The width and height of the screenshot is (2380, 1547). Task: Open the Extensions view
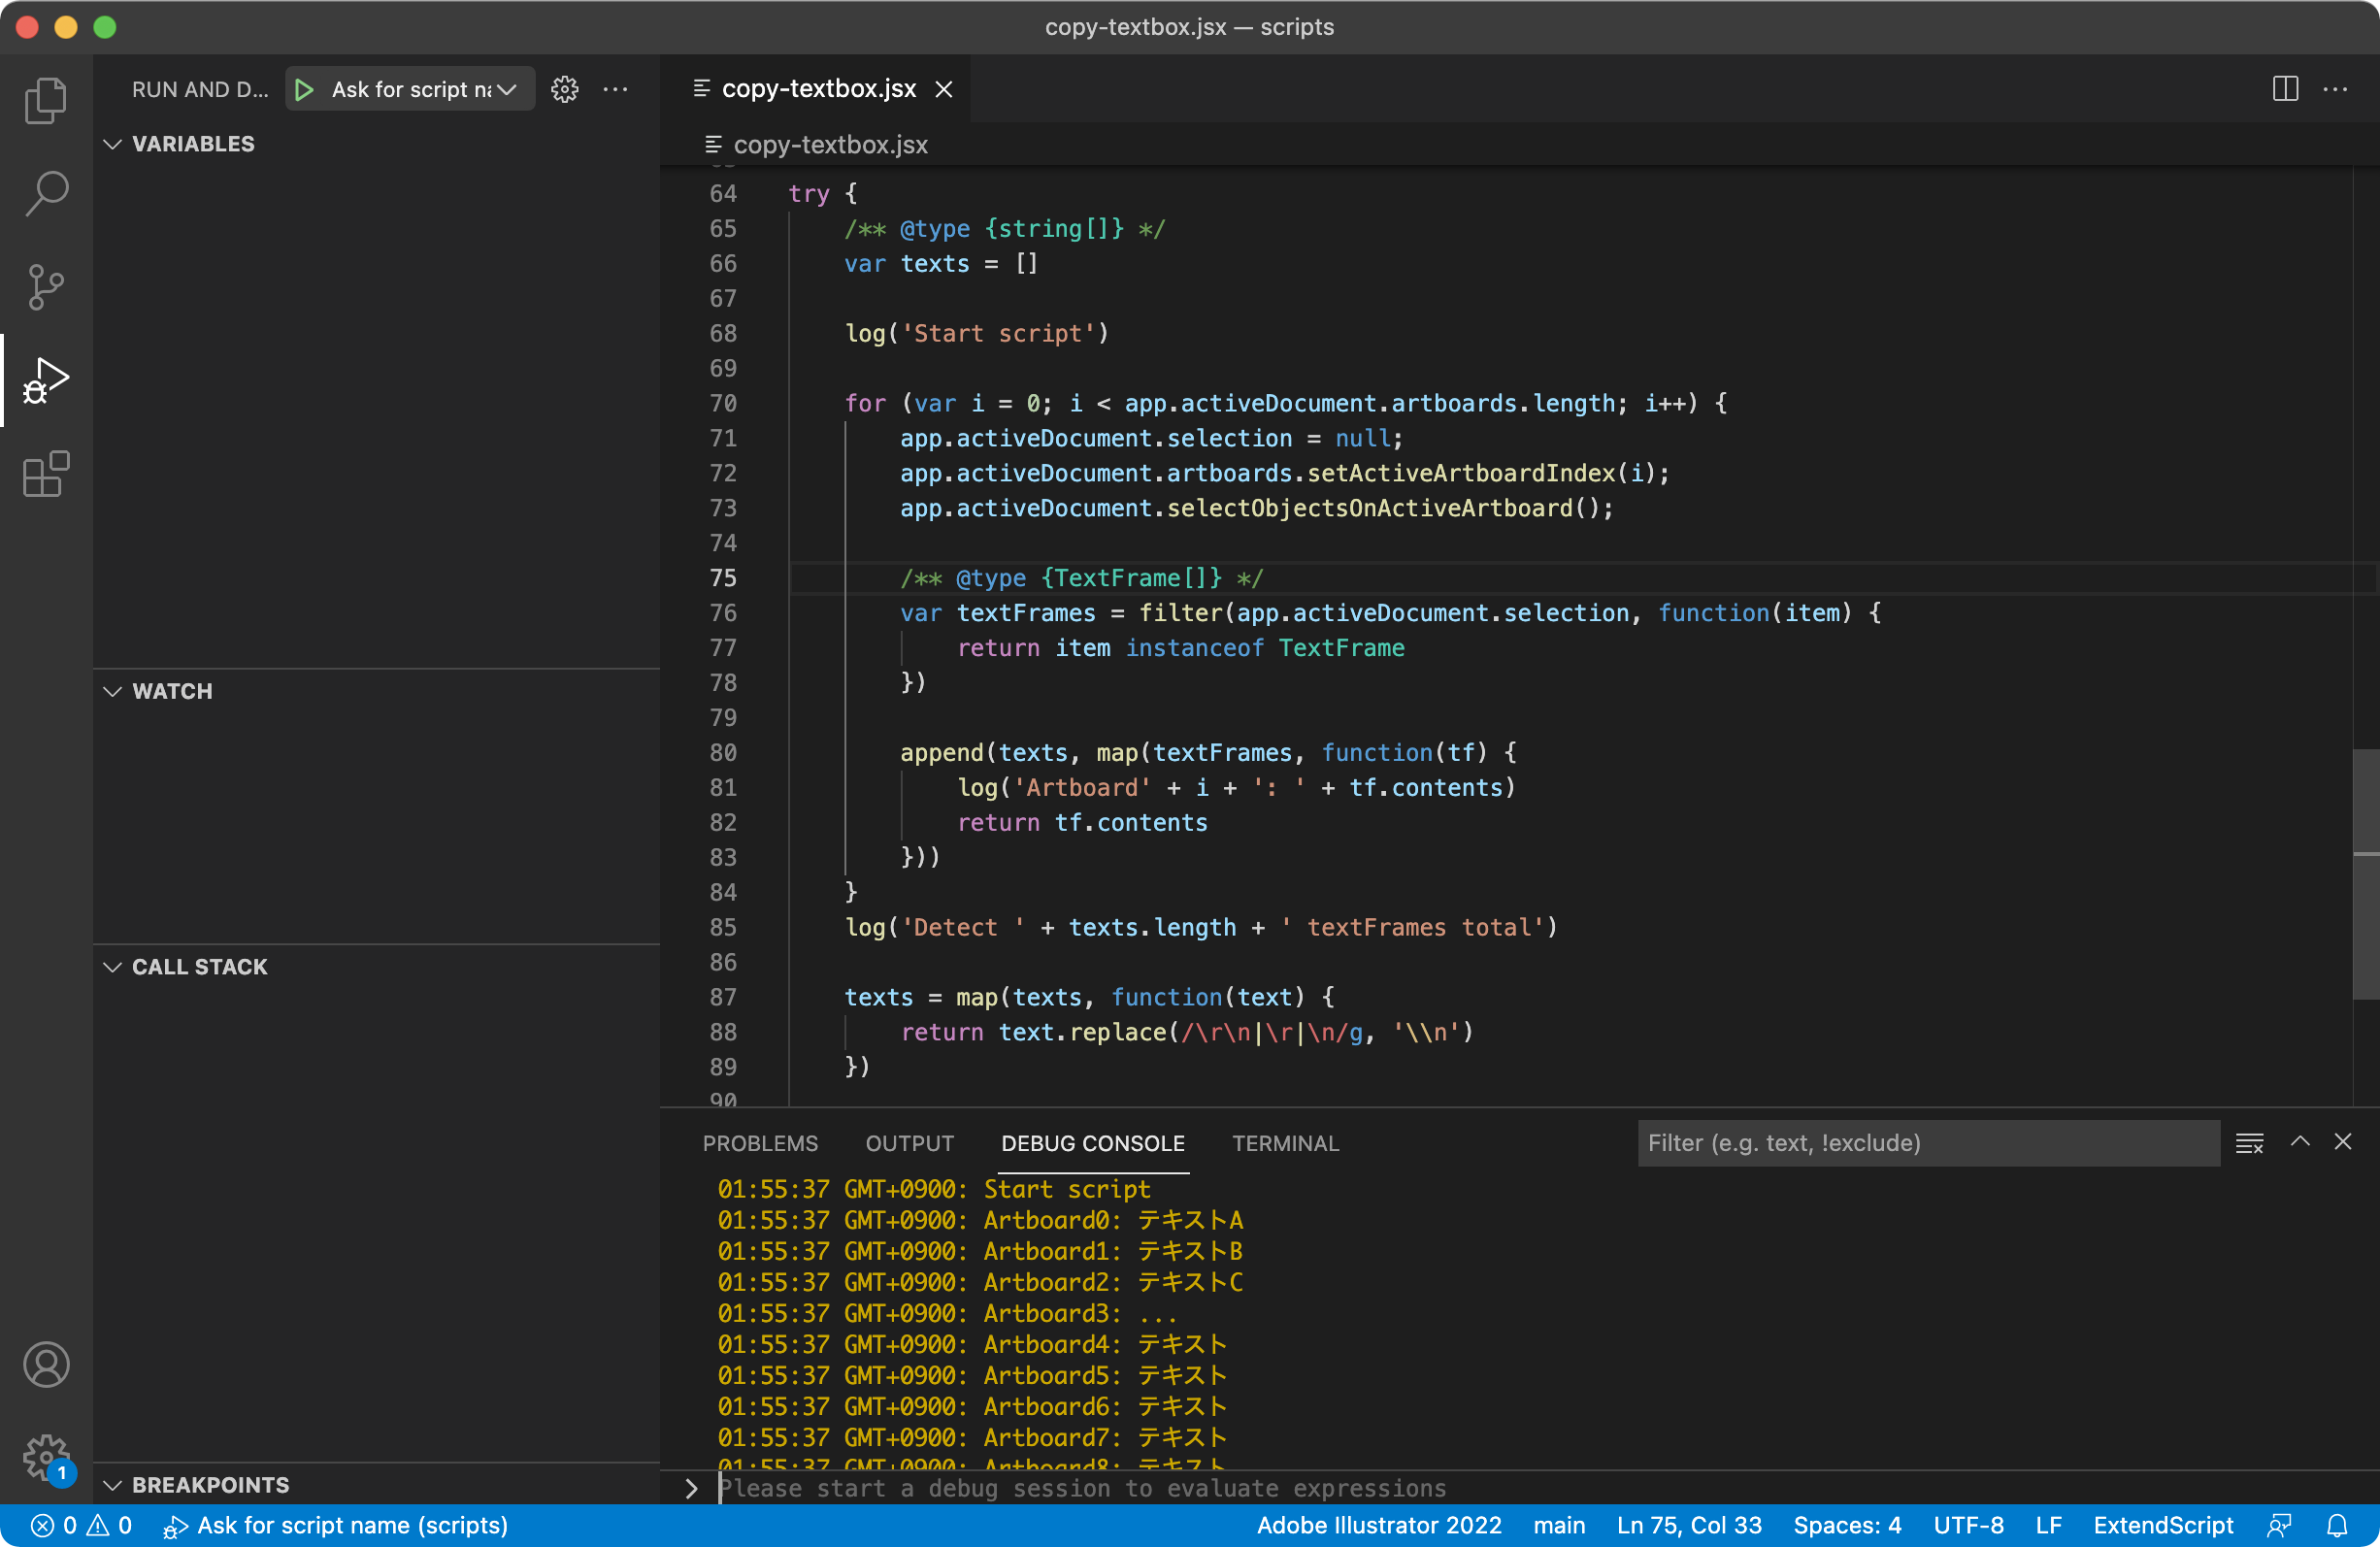tap(45, 474)
